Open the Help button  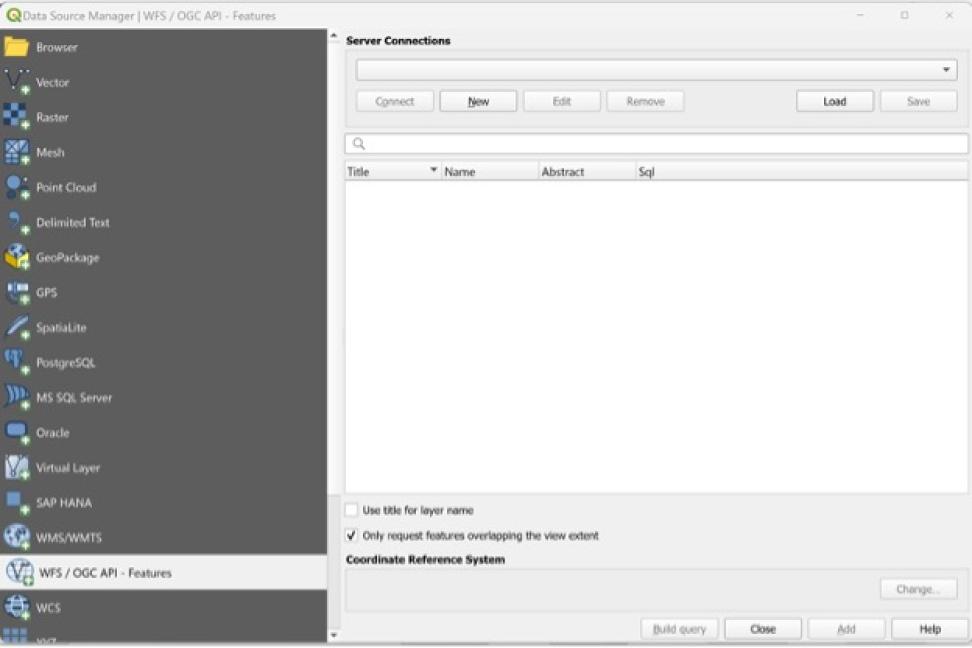coord(930,629)
